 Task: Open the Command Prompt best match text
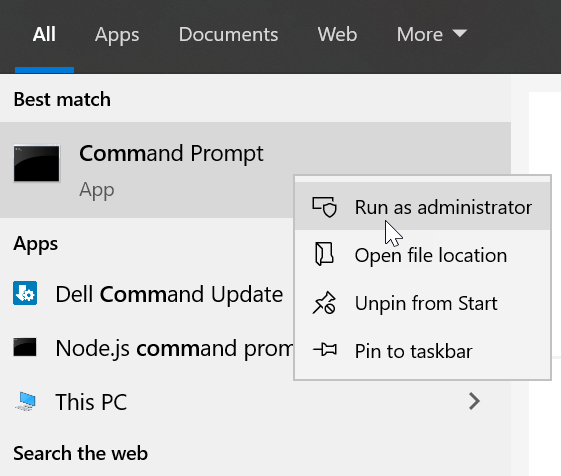[x=171, y=154]
